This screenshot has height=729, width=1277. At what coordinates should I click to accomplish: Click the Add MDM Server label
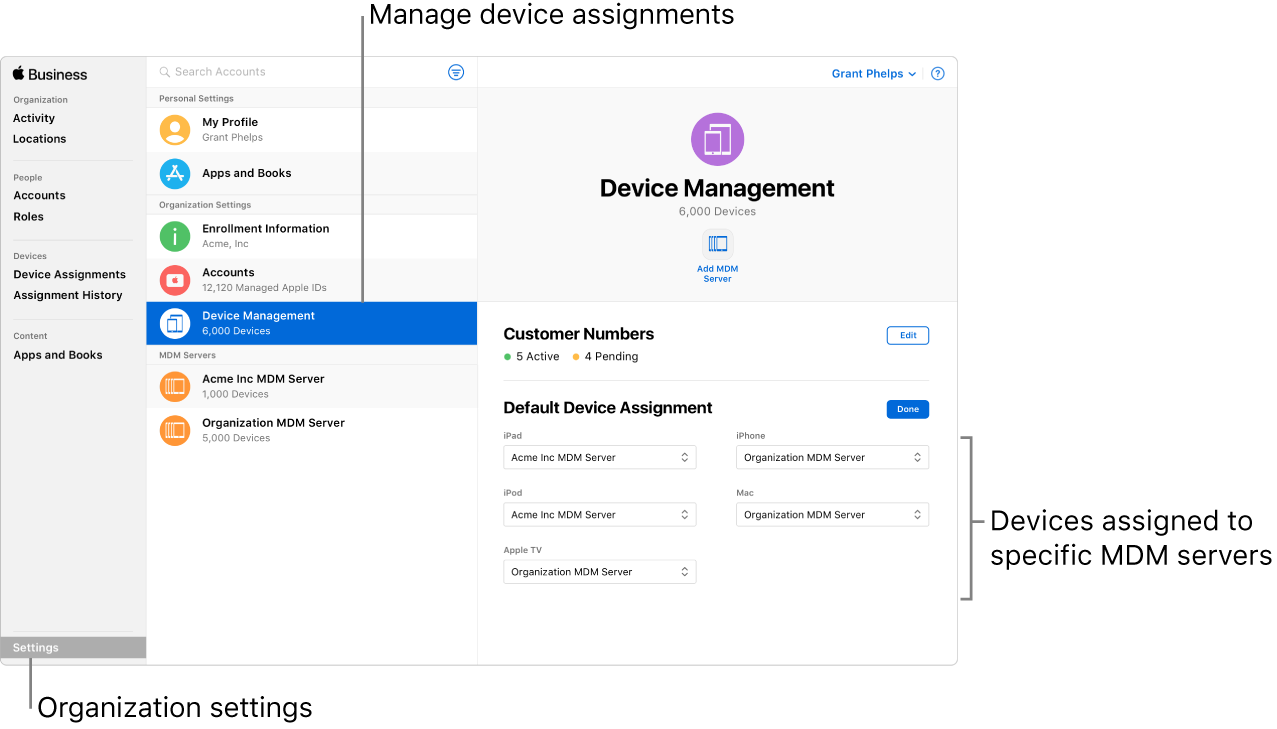coord(717,274)
